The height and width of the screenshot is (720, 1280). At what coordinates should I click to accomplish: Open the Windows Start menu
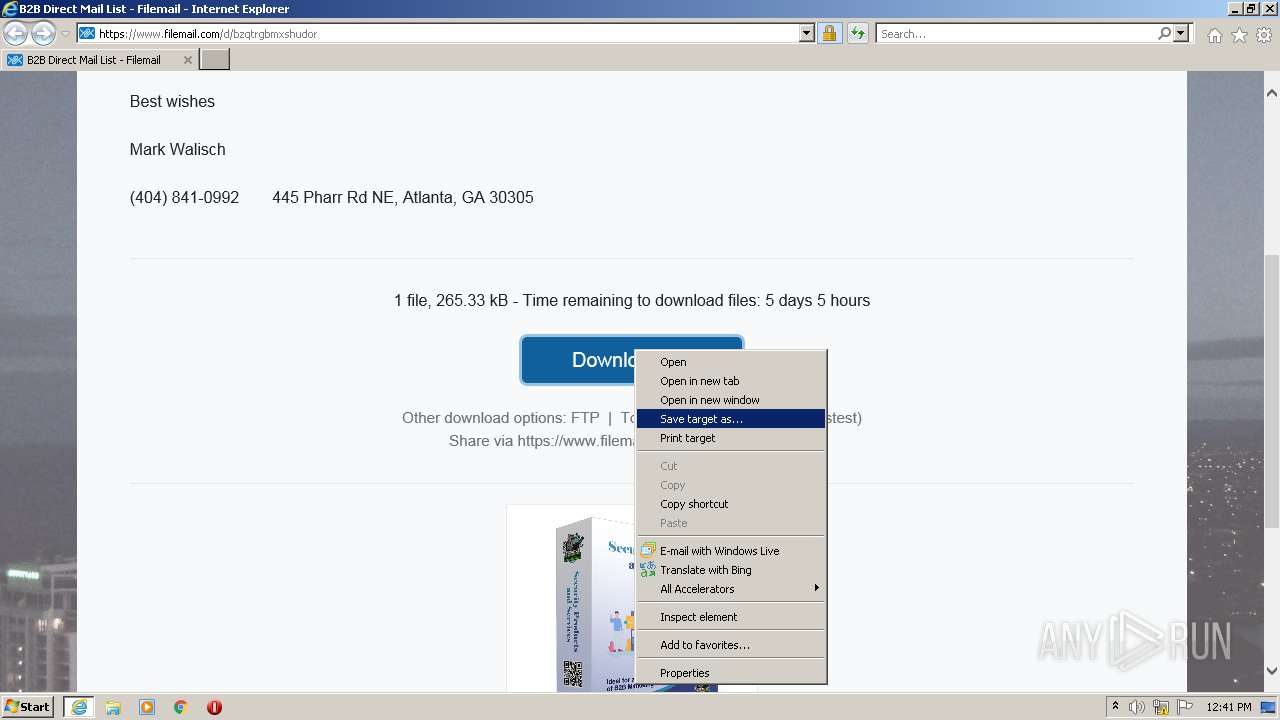click(27, 707)
